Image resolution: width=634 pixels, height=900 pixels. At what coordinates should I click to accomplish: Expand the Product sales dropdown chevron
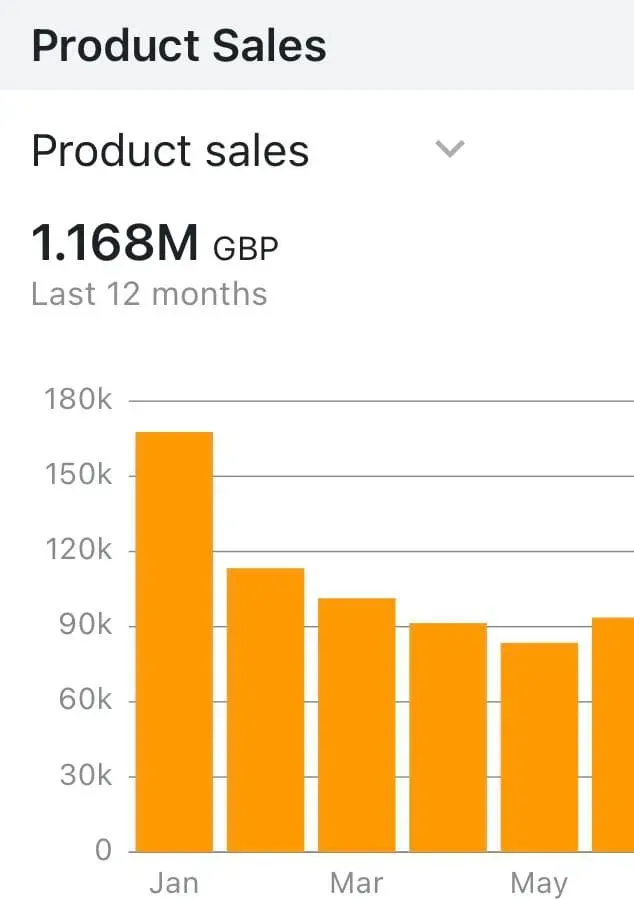450,149
